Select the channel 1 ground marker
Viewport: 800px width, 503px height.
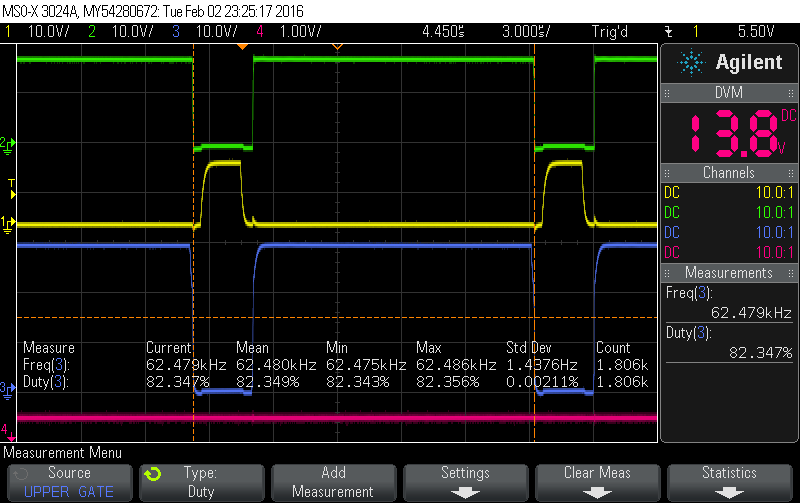8,224
